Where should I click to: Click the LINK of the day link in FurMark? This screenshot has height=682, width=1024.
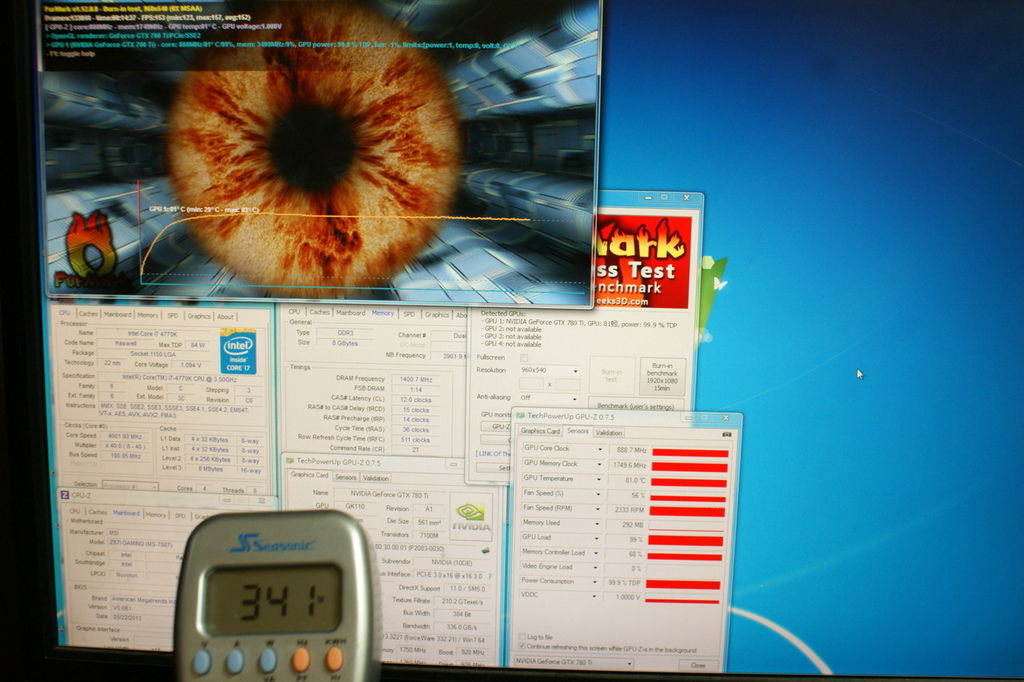coord(494,453)
